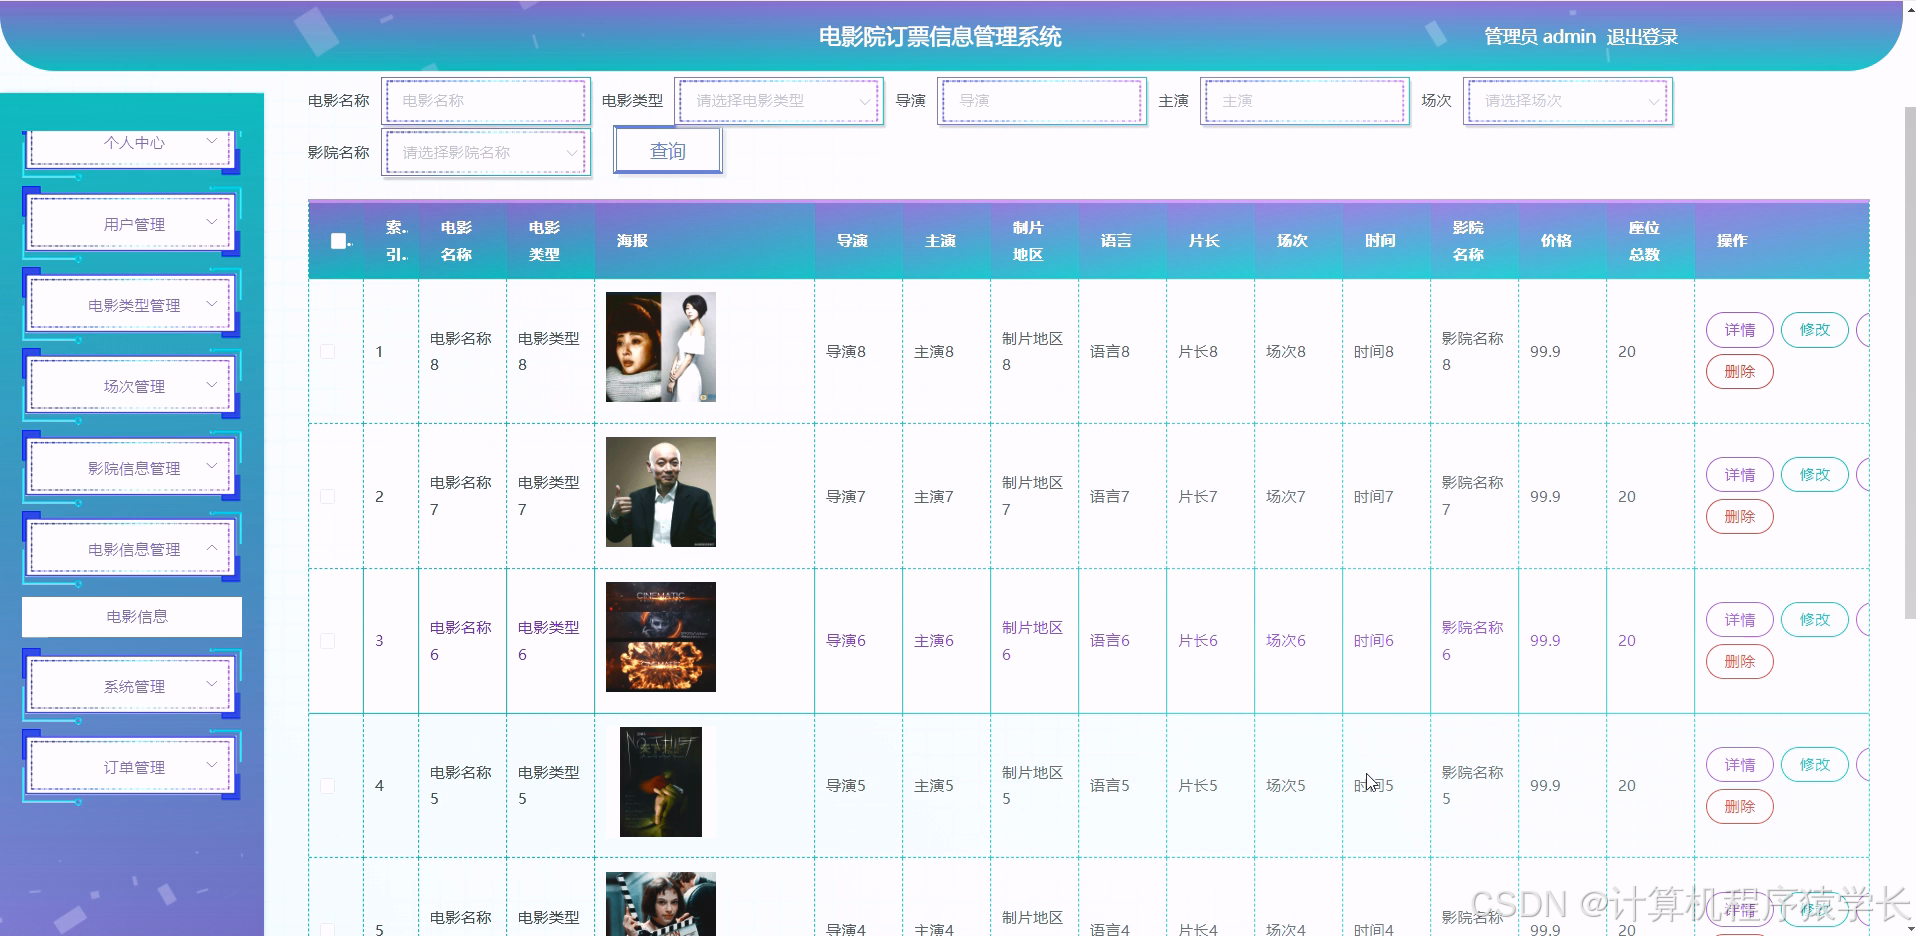The width and height of the screenshot is (1916, 936).
Task: Expand the 用户管理 sidebar menu
Action: click(x=131, y=224)
